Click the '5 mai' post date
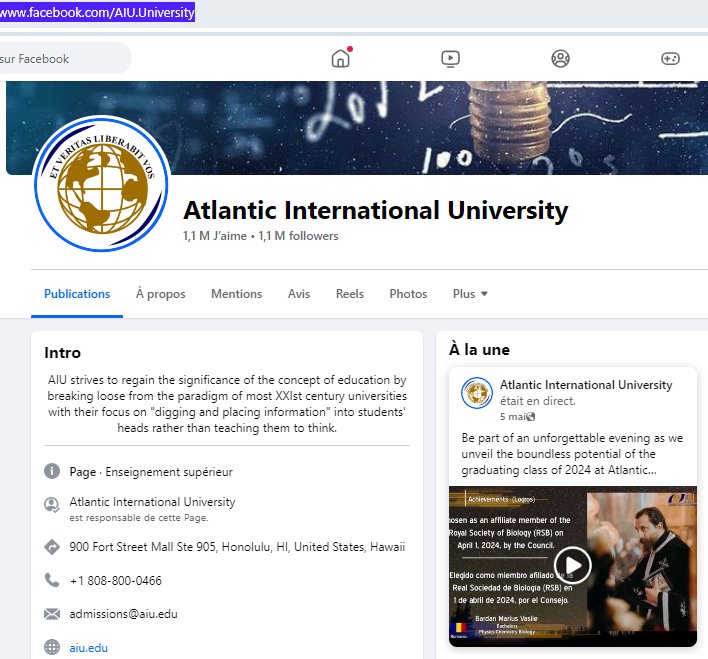 pos(512,417)
